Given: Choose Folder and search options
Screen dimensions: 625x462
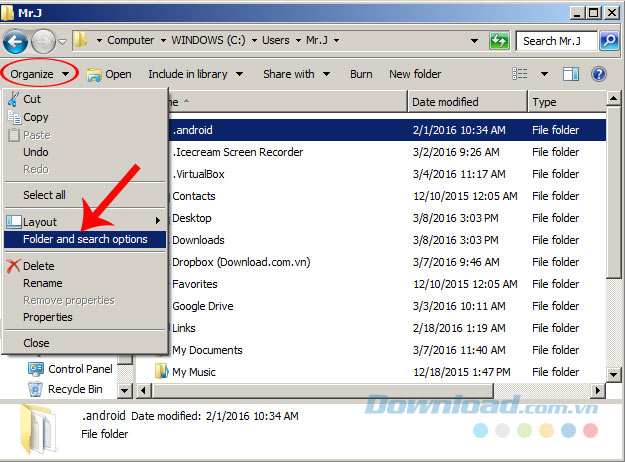Looking at the screenshot, I should tap(85, 239).
